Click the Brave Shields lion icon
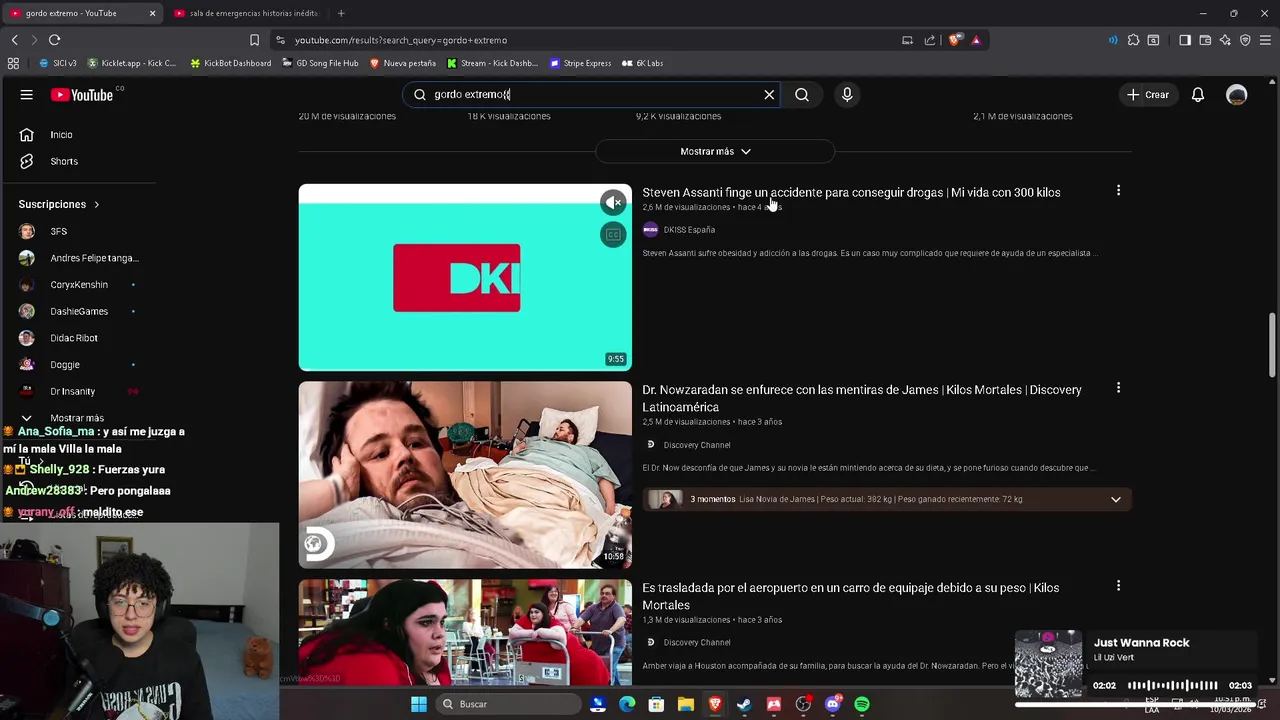Screen dimensions: 1280x720 [954, 40]
